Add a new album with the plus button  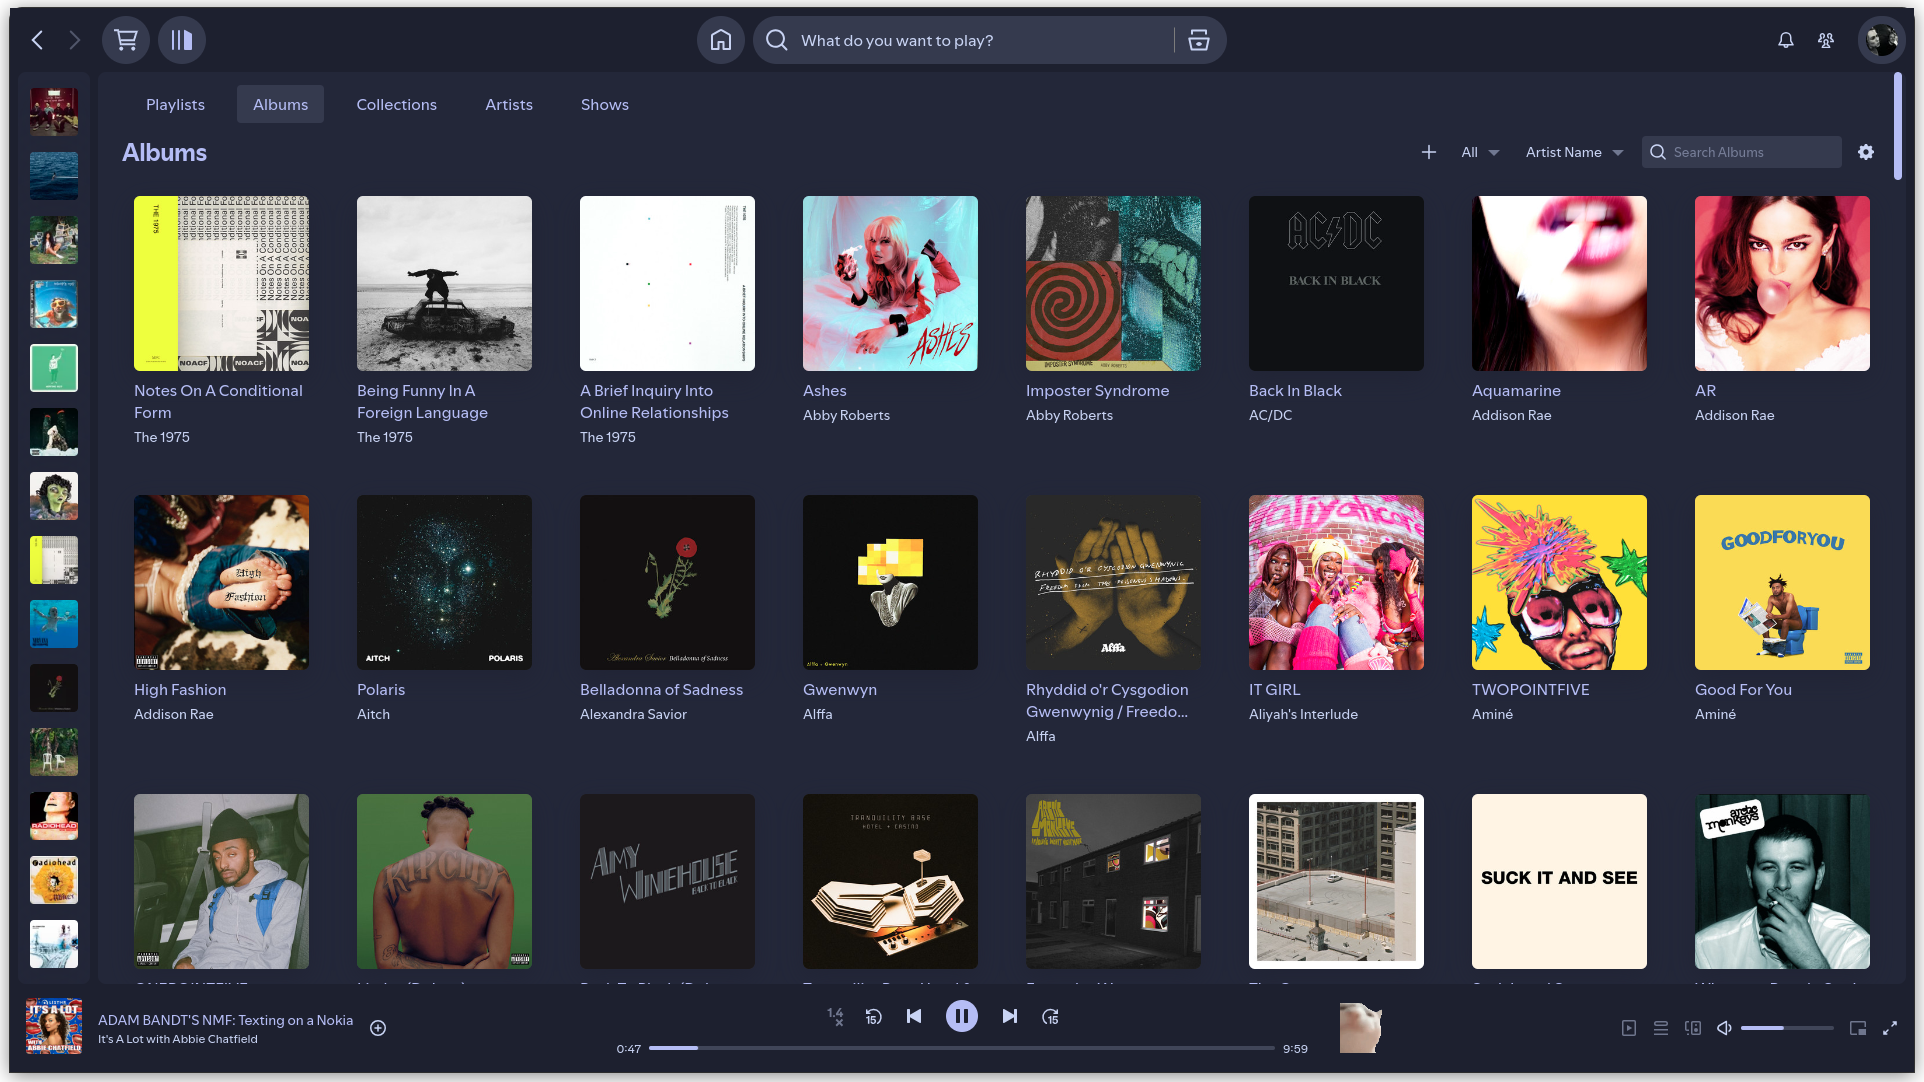coord(1429,152)
